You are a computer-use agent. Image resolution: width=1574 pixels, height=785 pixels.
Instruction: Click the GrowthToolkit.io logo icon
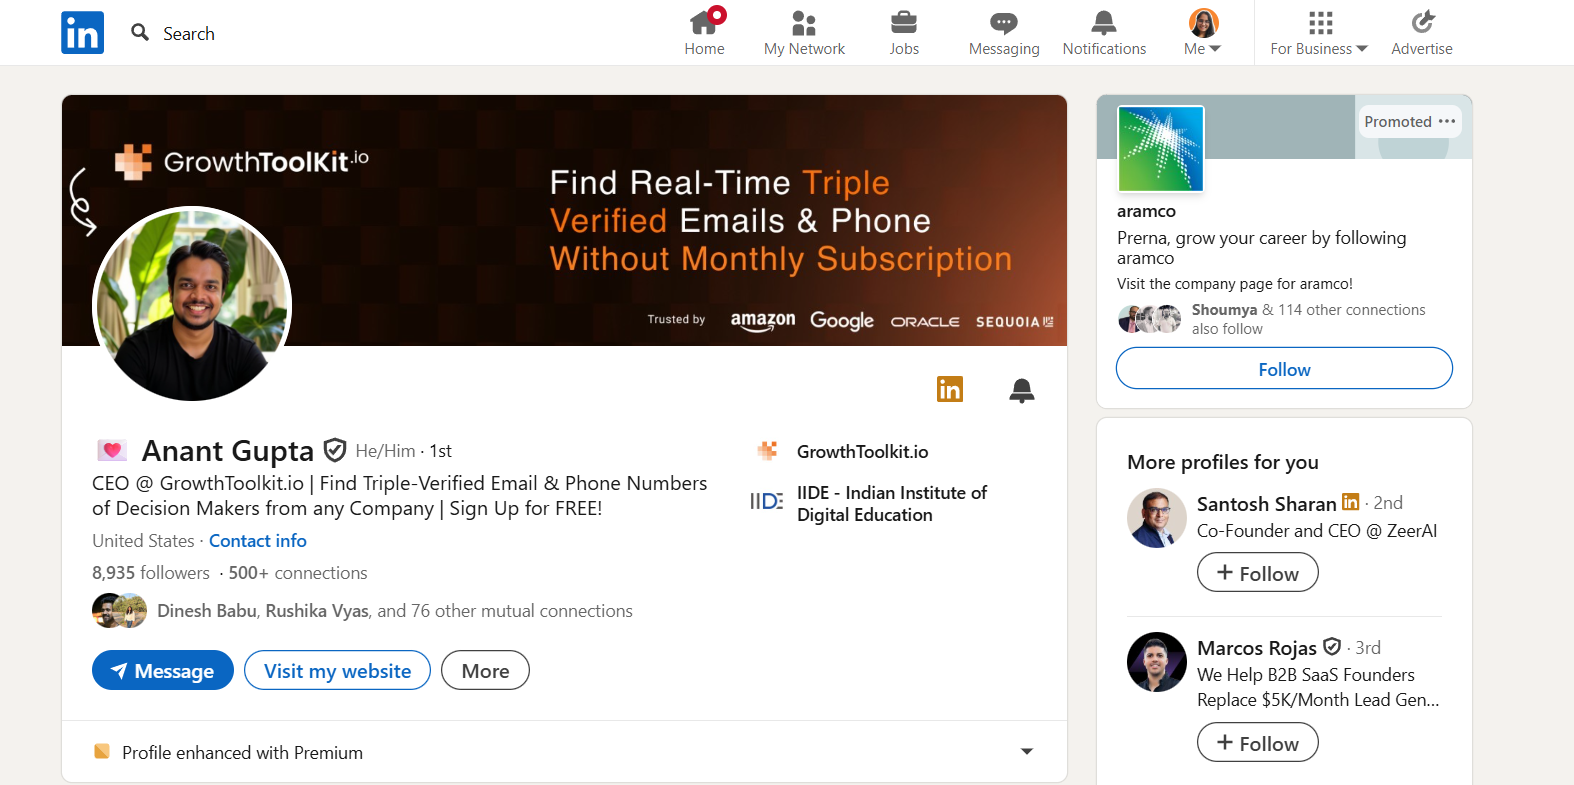[x=767, y=451]
